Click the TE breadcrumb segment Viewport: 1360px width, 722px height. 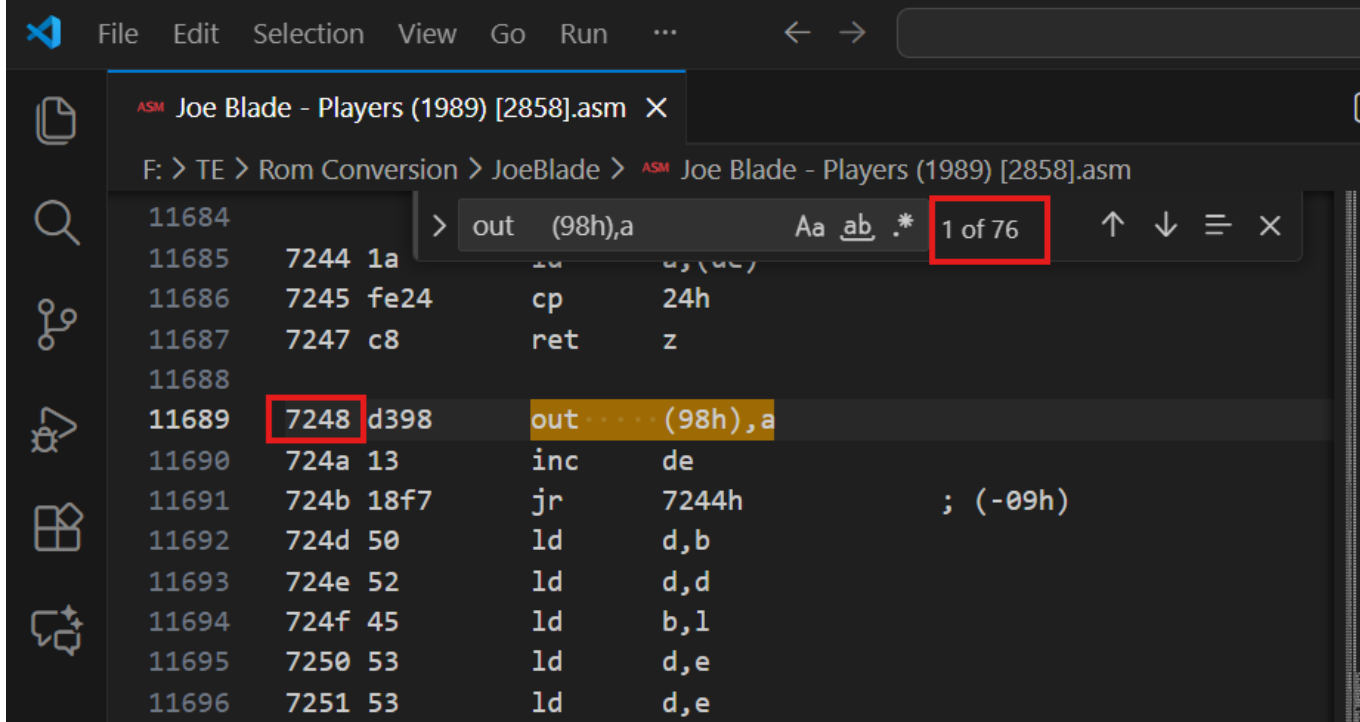210,170
